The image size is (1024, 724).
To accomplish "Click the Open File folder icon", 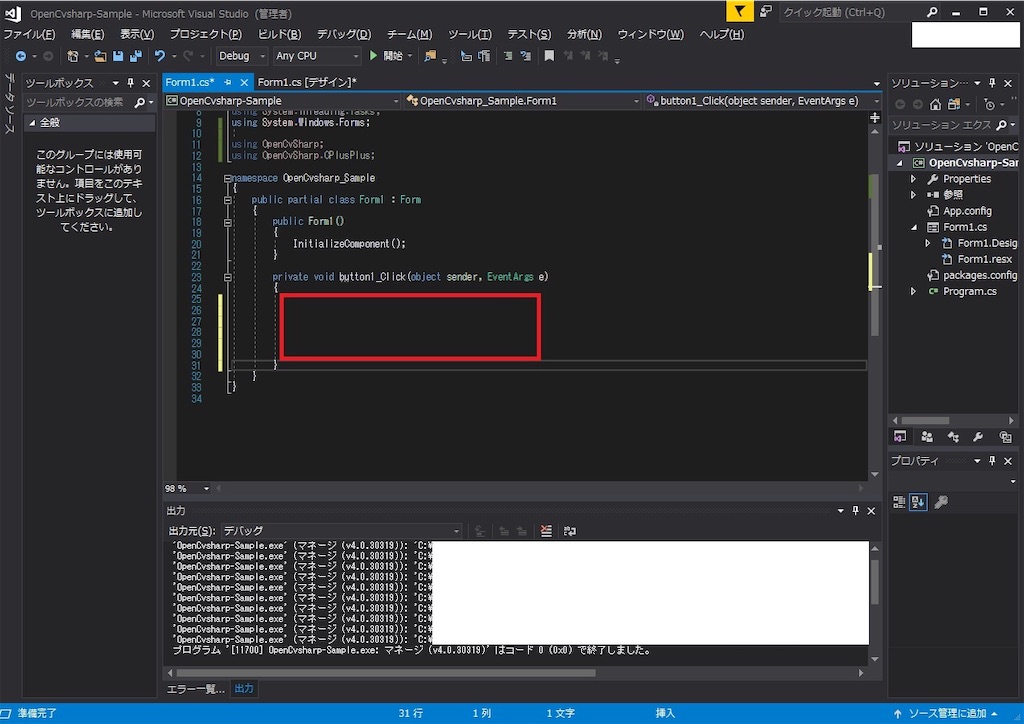I will pos(100,56).
